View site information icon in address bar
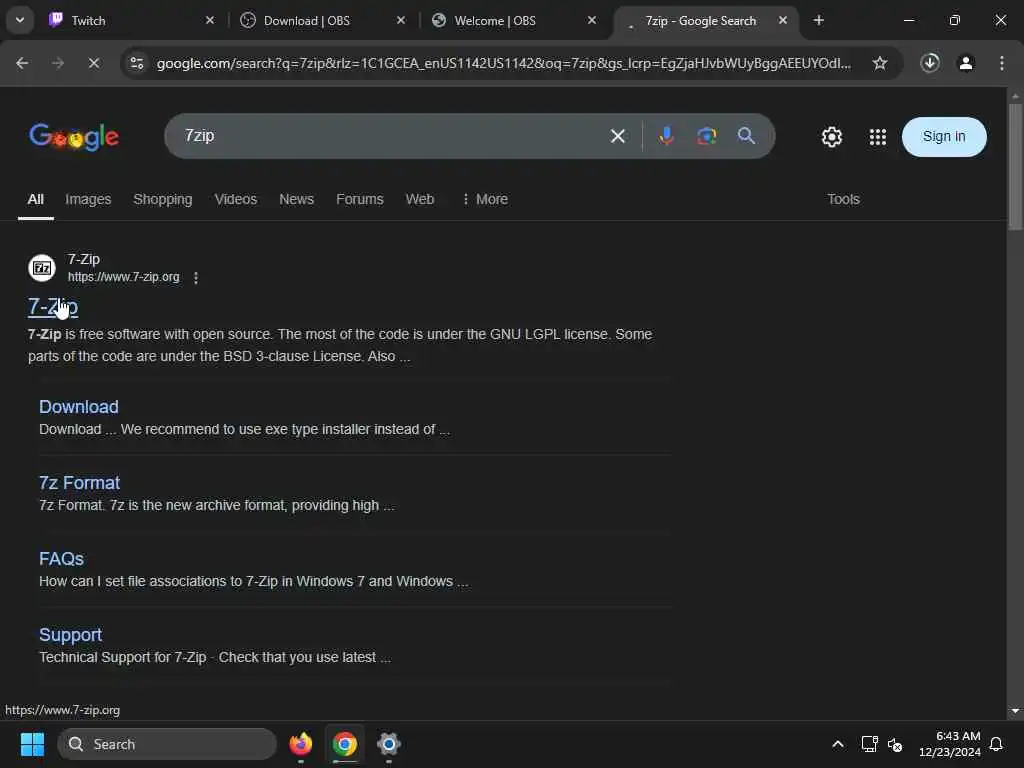The width and height of the screenshot is (1024, 768). pyautogui.click(x=137, y=63)
